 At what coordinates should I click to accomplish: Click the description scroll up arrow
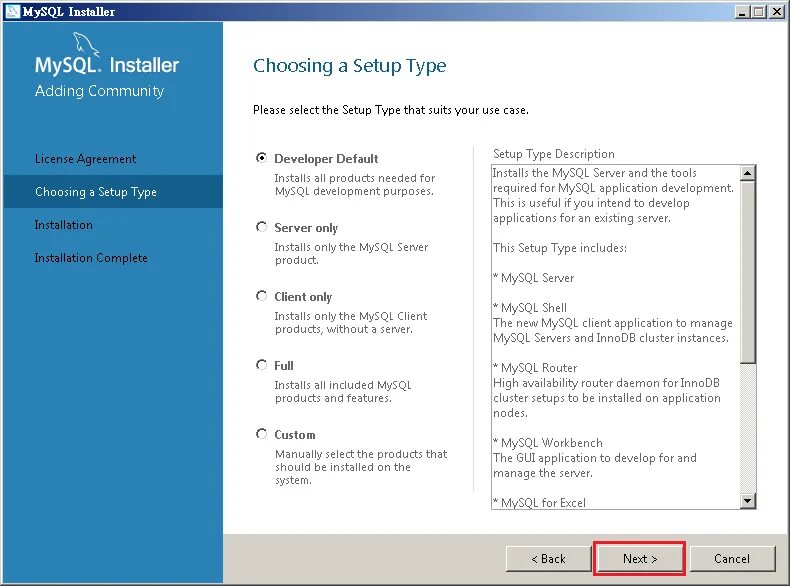click(748, 173)
